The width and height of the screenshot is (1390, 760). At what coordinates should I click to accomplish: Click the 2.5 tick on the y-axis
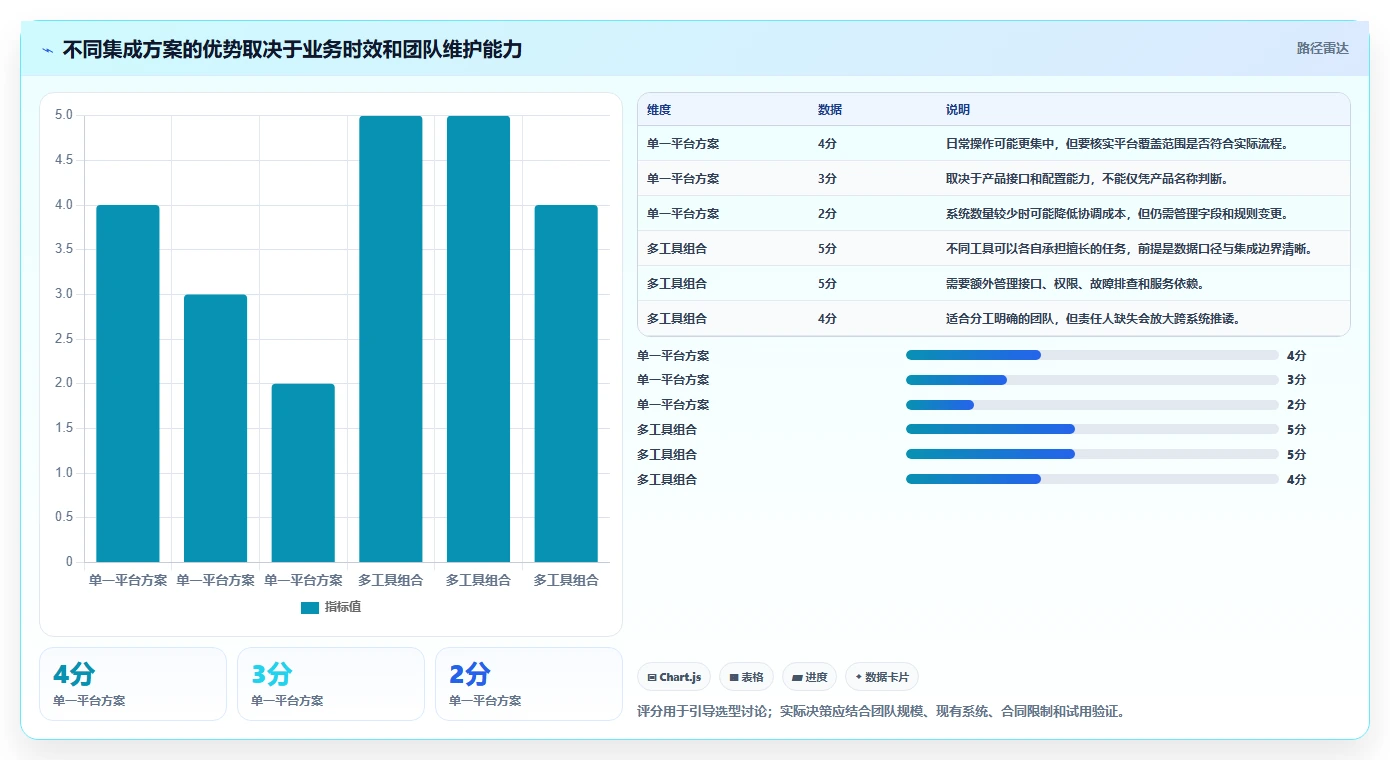tap(63, 339)
